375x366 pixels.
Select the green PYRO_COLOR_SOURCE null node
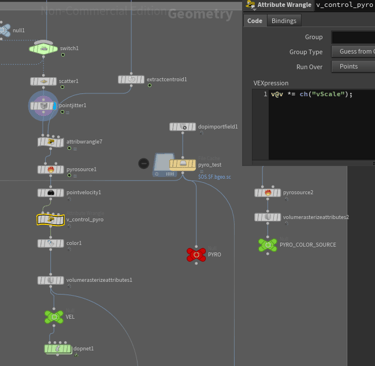tap(268, 245)
